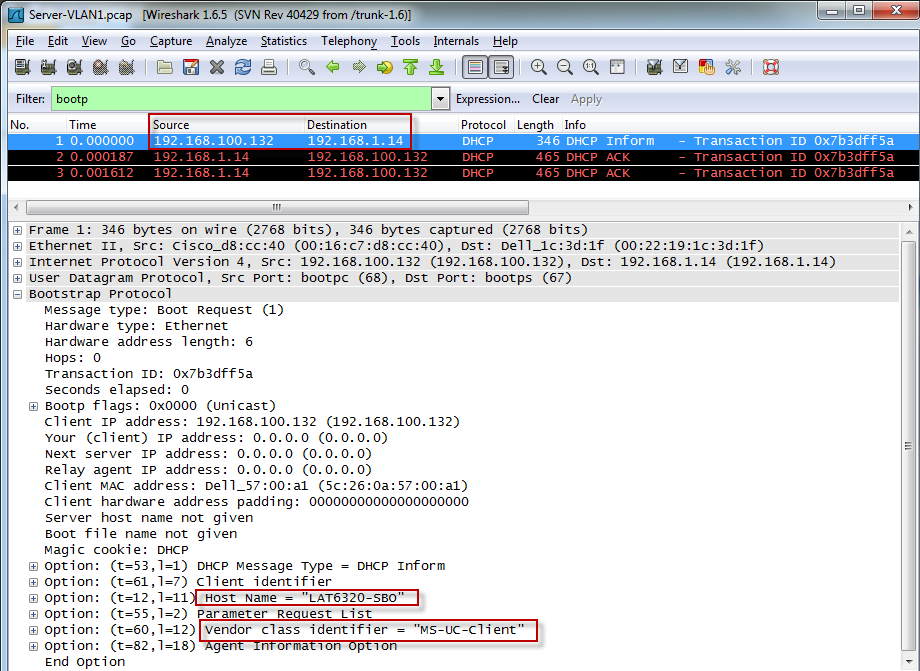Screen dimensions: 920x671
Task: Go forward in packet history arrow
Action: pyautogui.click(x=358, y=67)
